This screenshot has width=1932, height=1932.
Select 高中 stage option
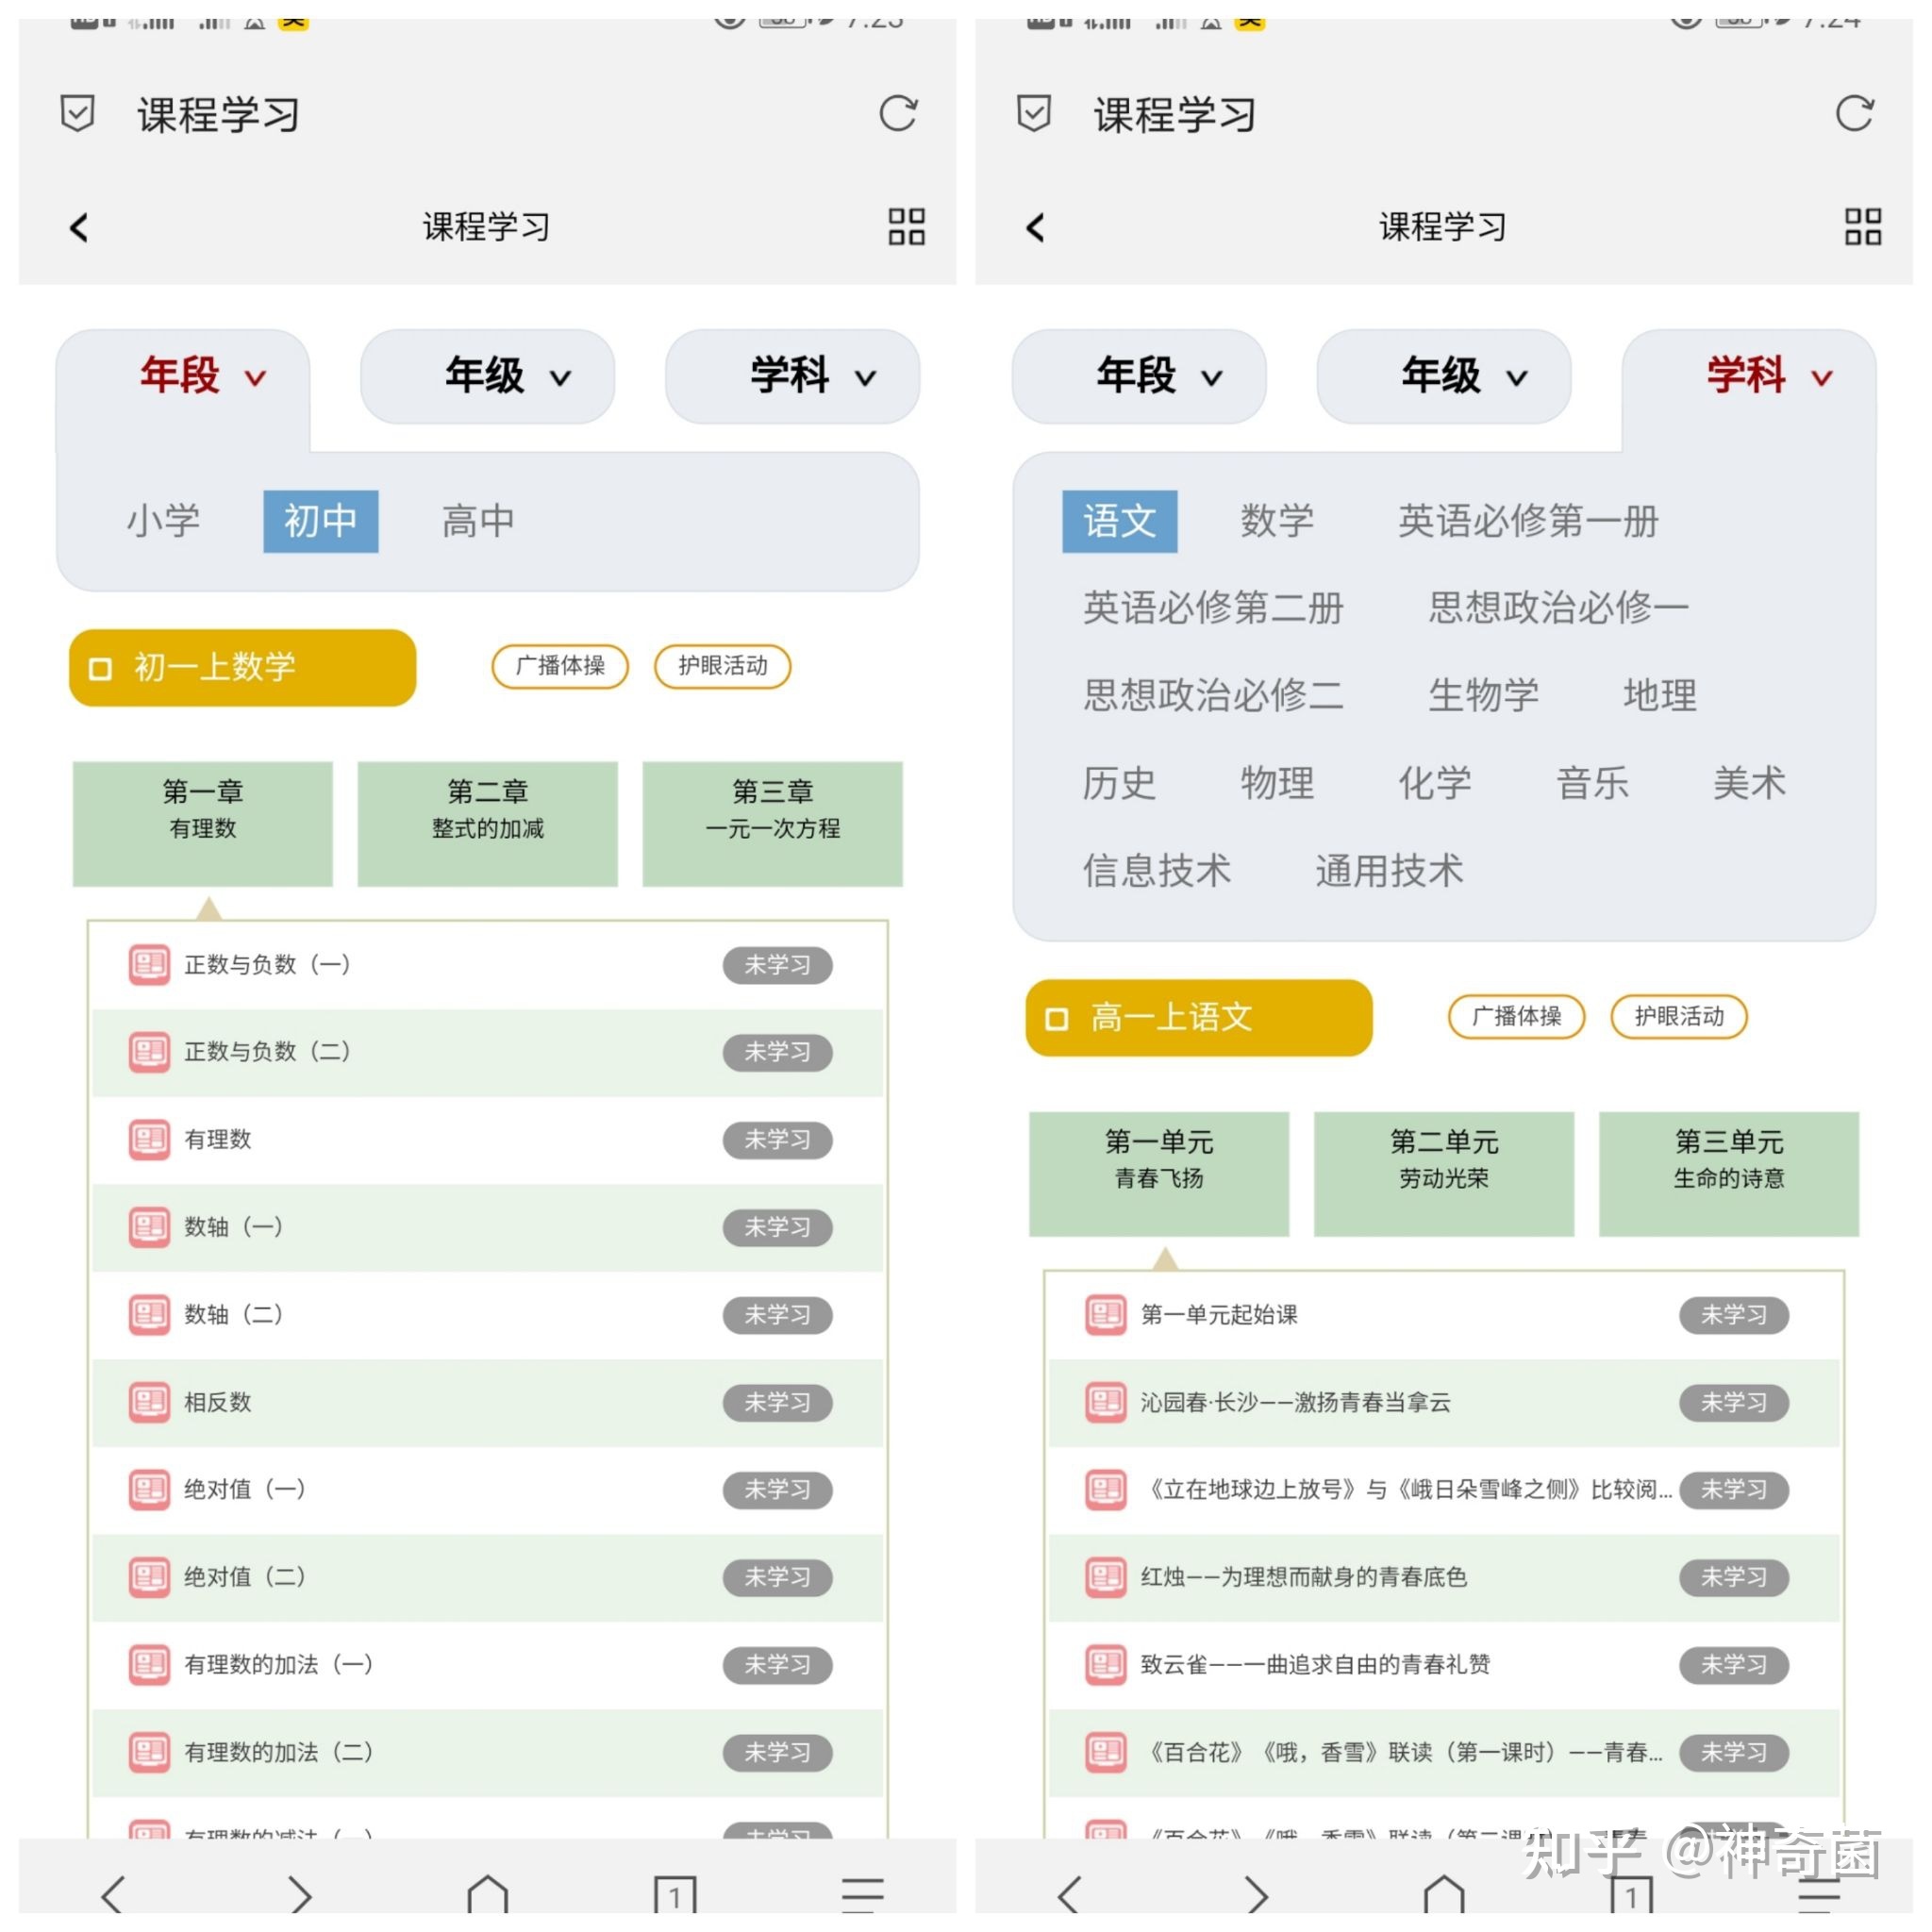[476, 520]
